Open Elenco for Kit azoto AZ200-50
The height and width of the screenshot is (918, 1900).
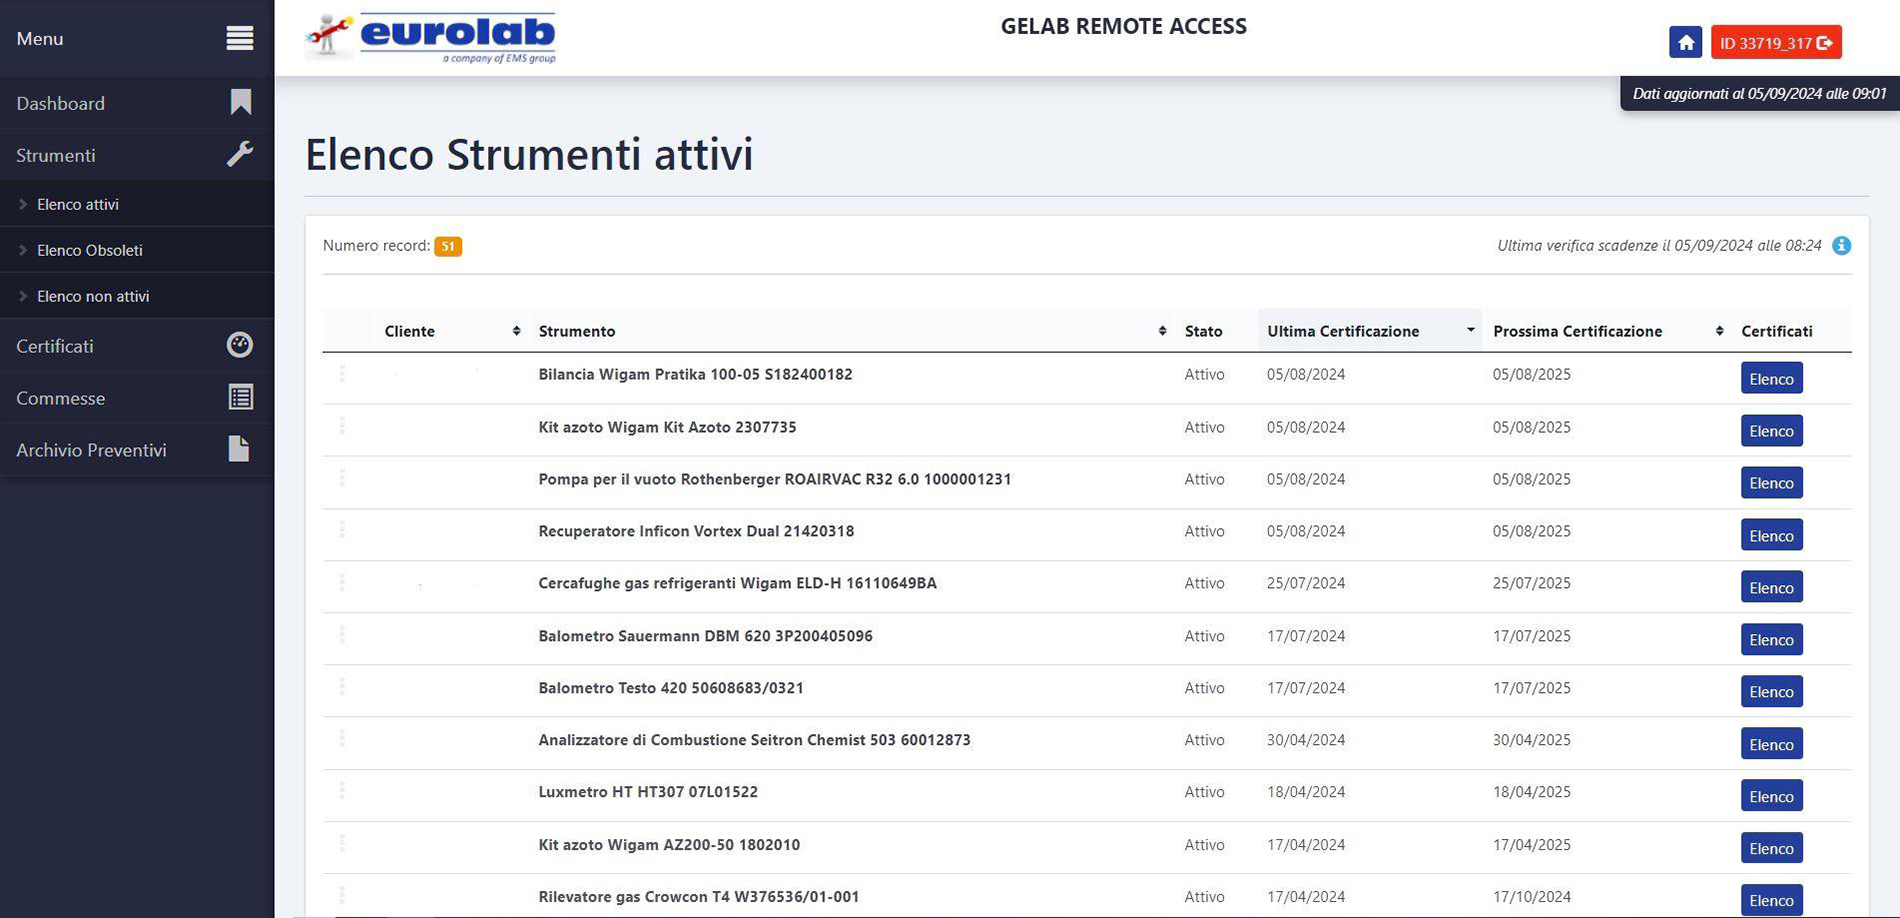click(1771, 848)
